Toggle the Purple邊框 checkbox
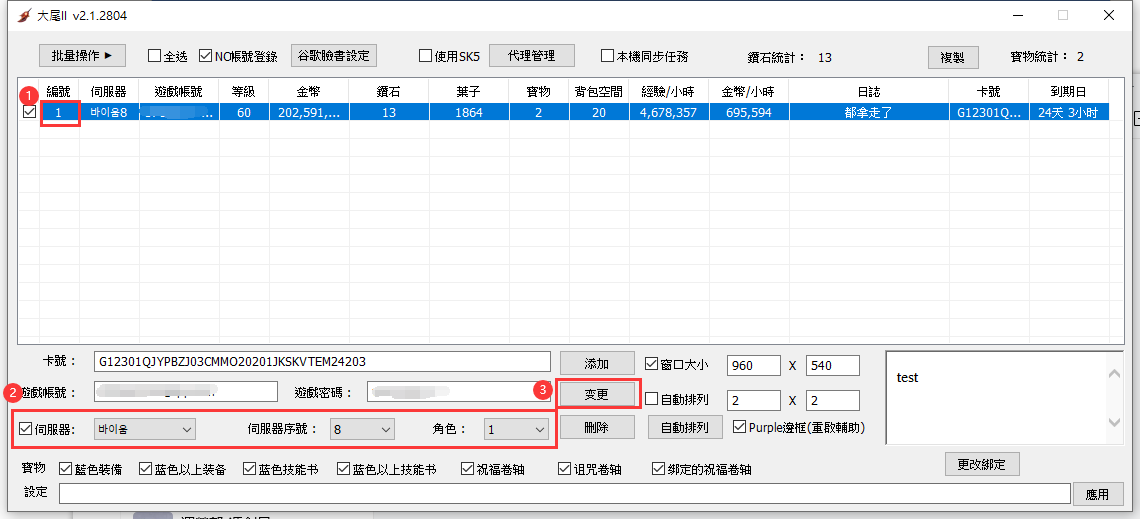This screenshot has width=1140, height=519. coord(739,427)
